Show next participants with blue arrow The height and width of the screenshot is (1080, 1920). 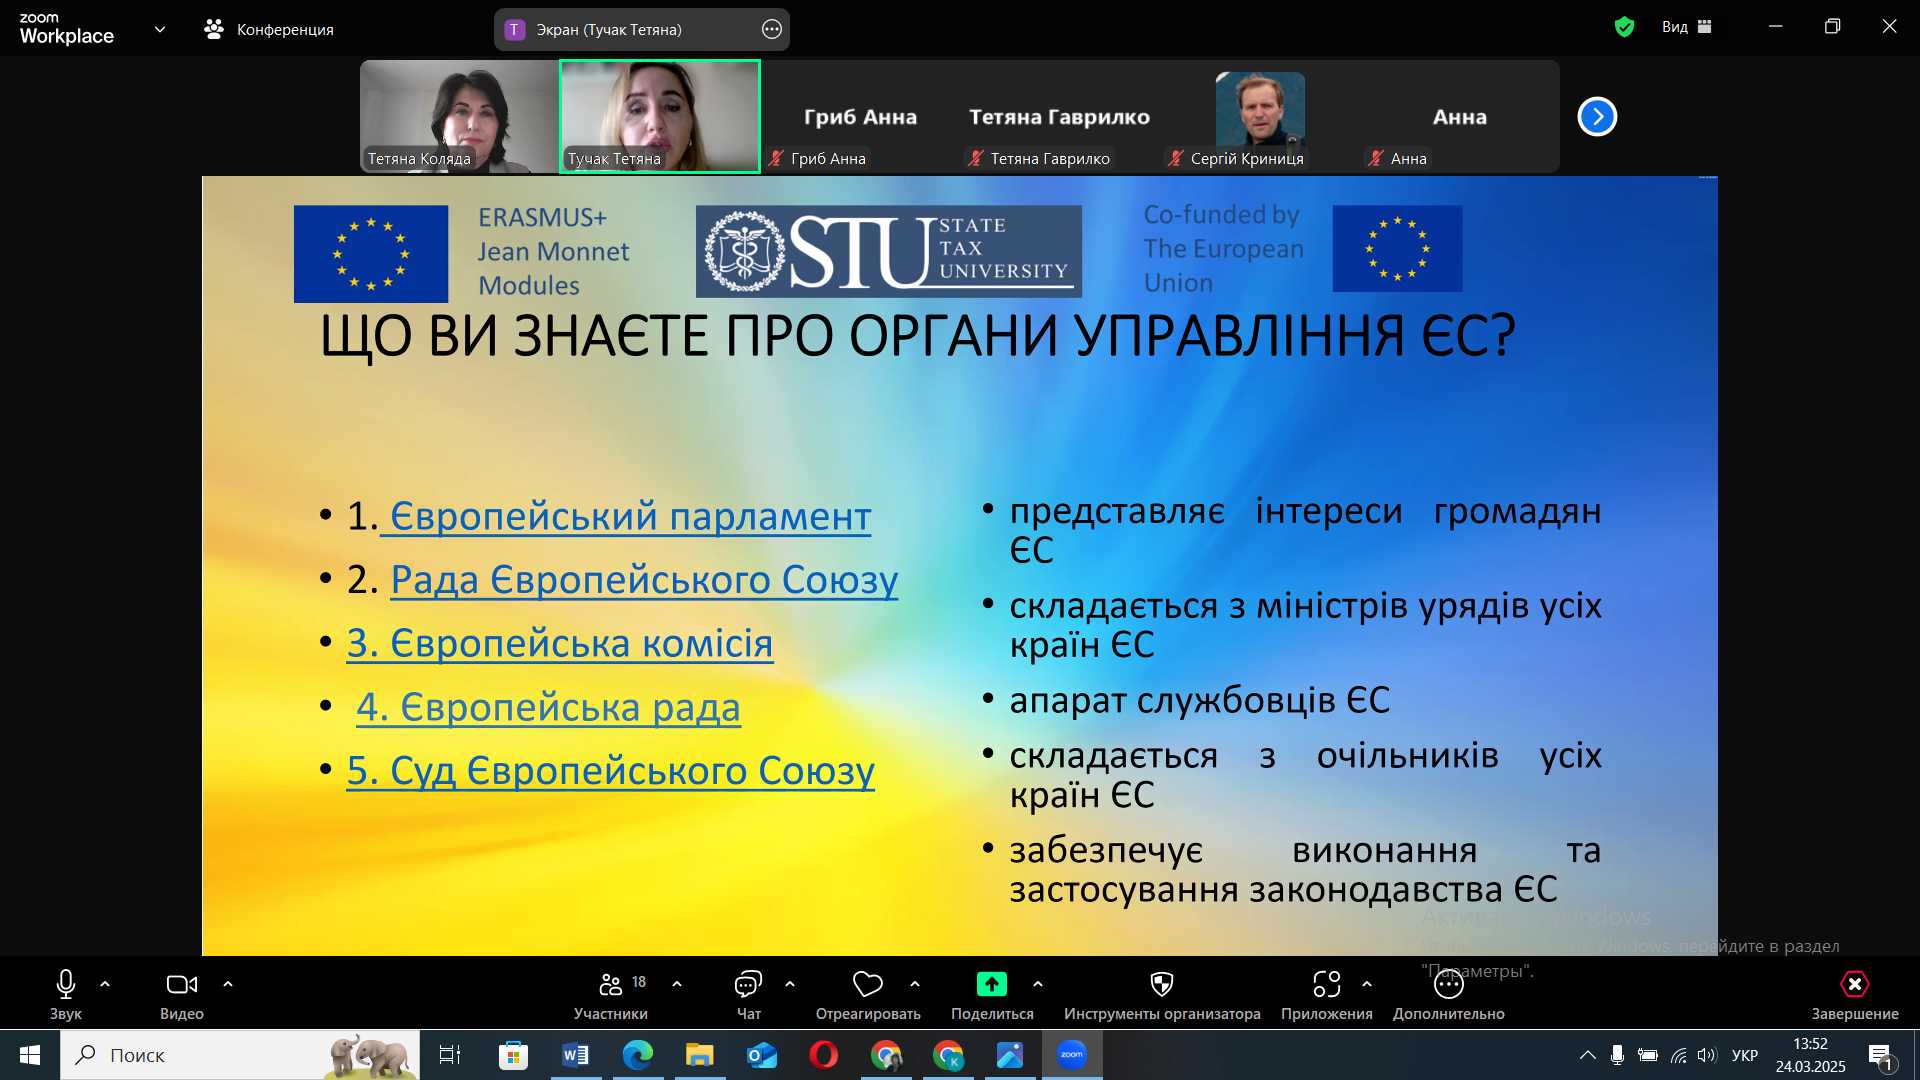(1597, 117)
